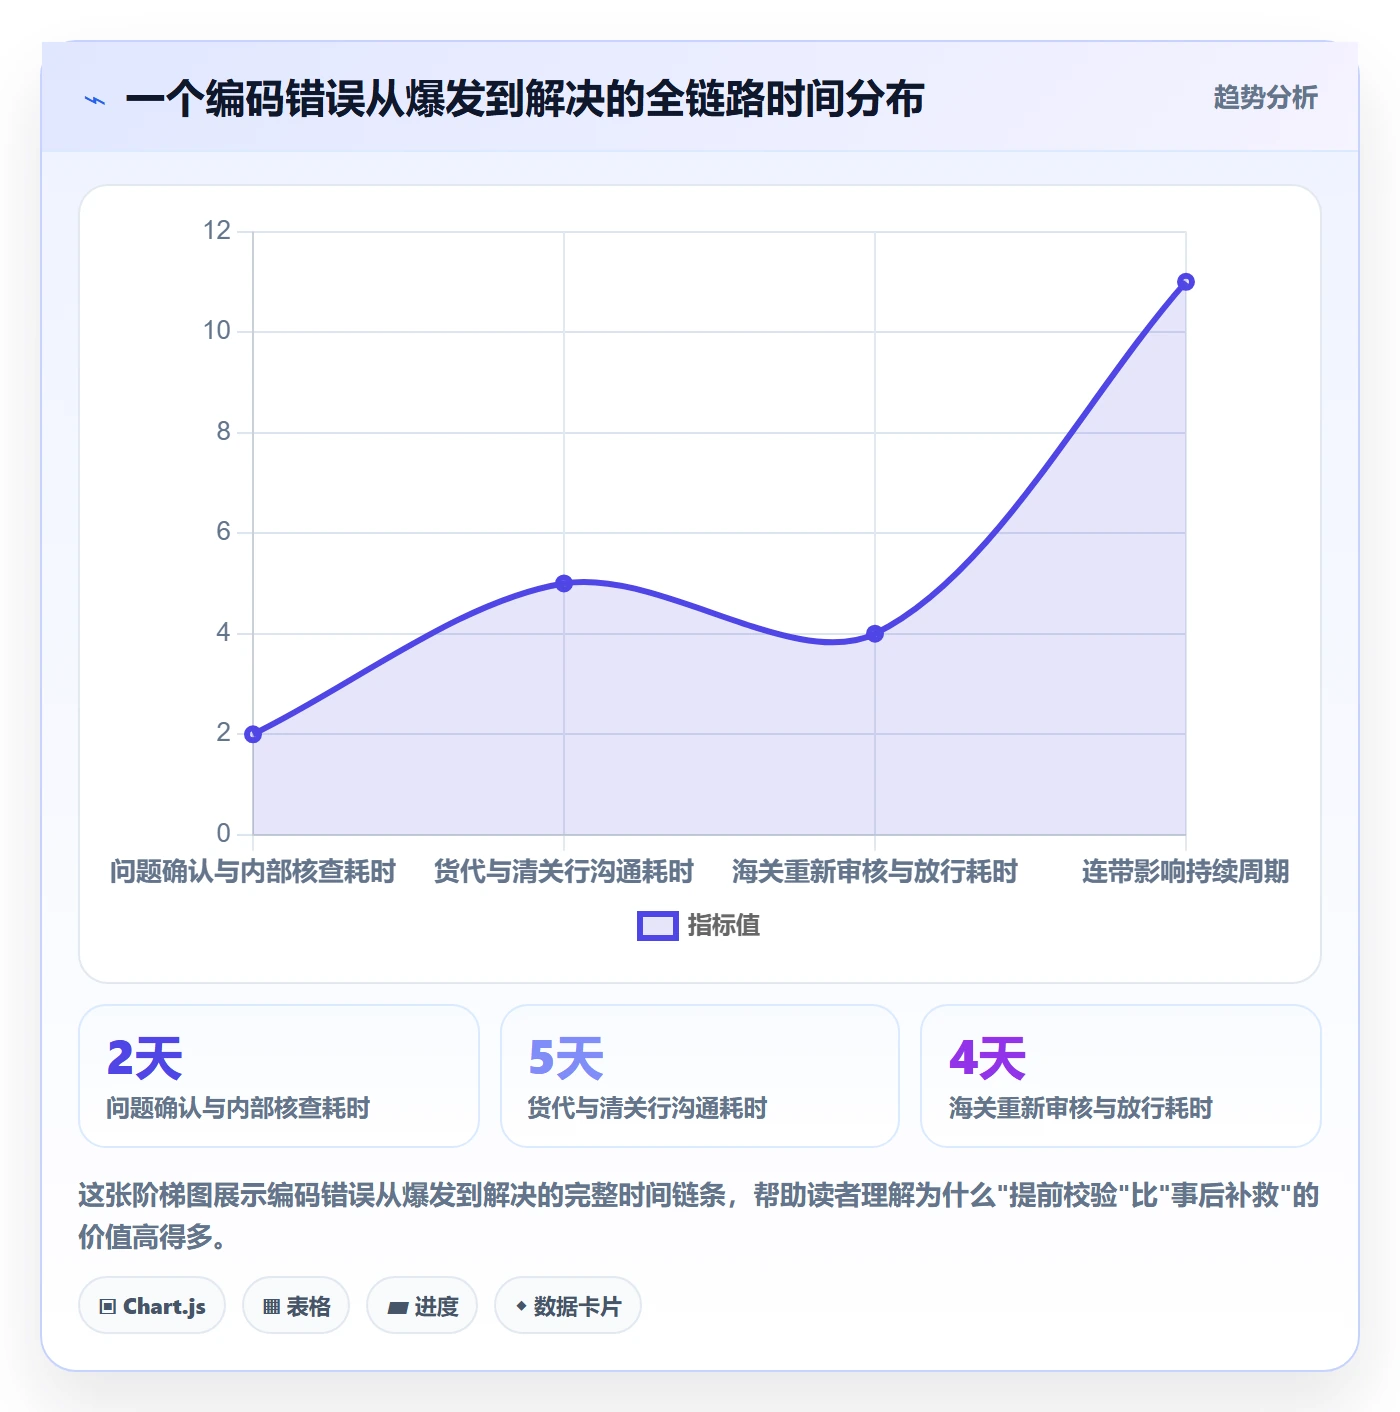Click the 表格 table tag icon
The height and width of the screenshot is (1412, 1400).
point(271,1306)
